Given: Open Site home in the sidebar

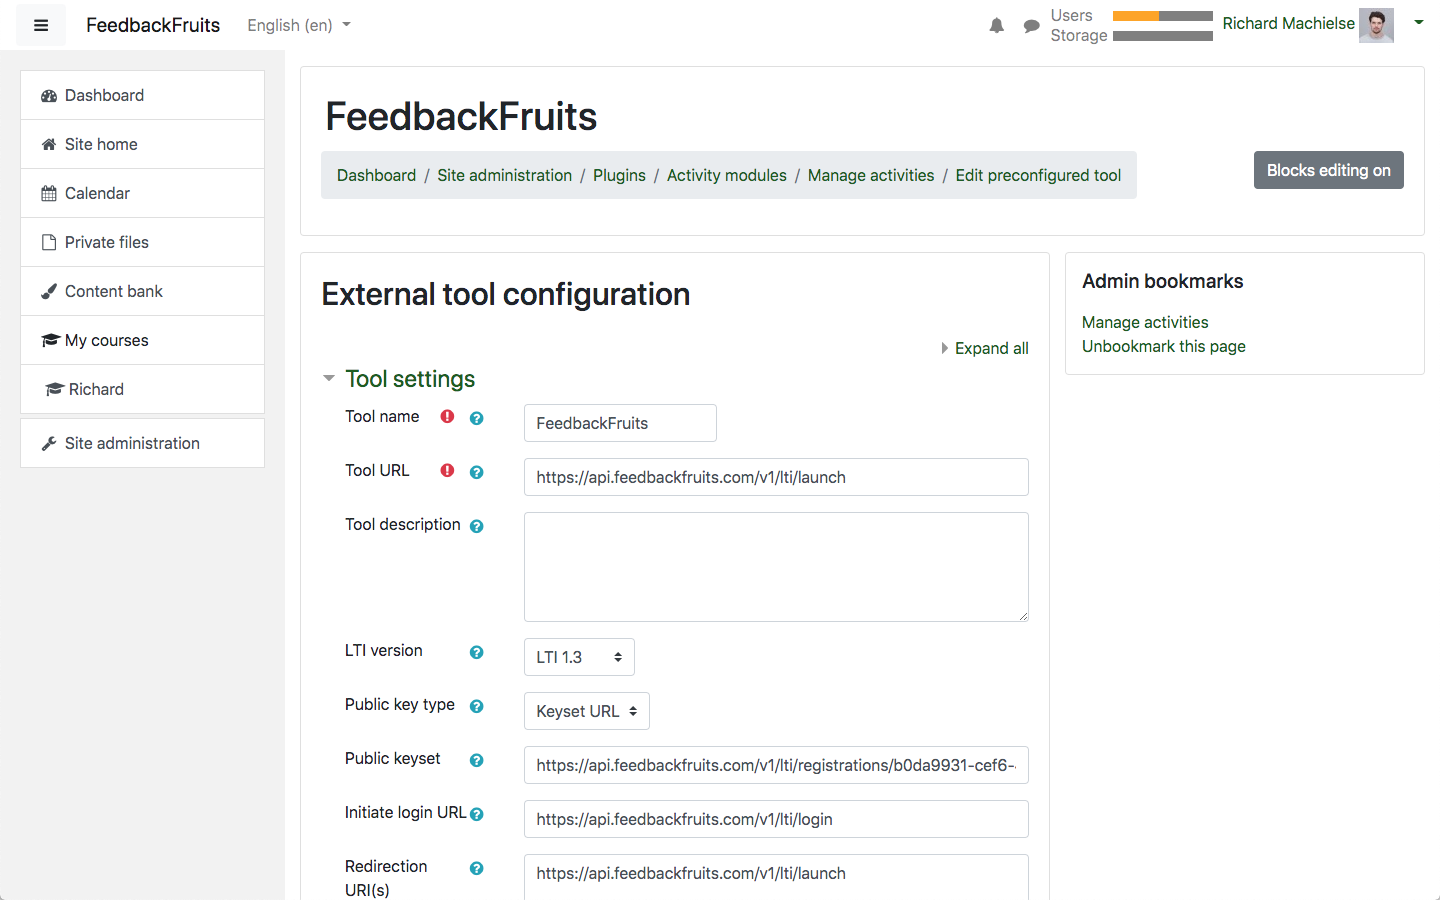Looking at the screenshot, I should 143,144.
